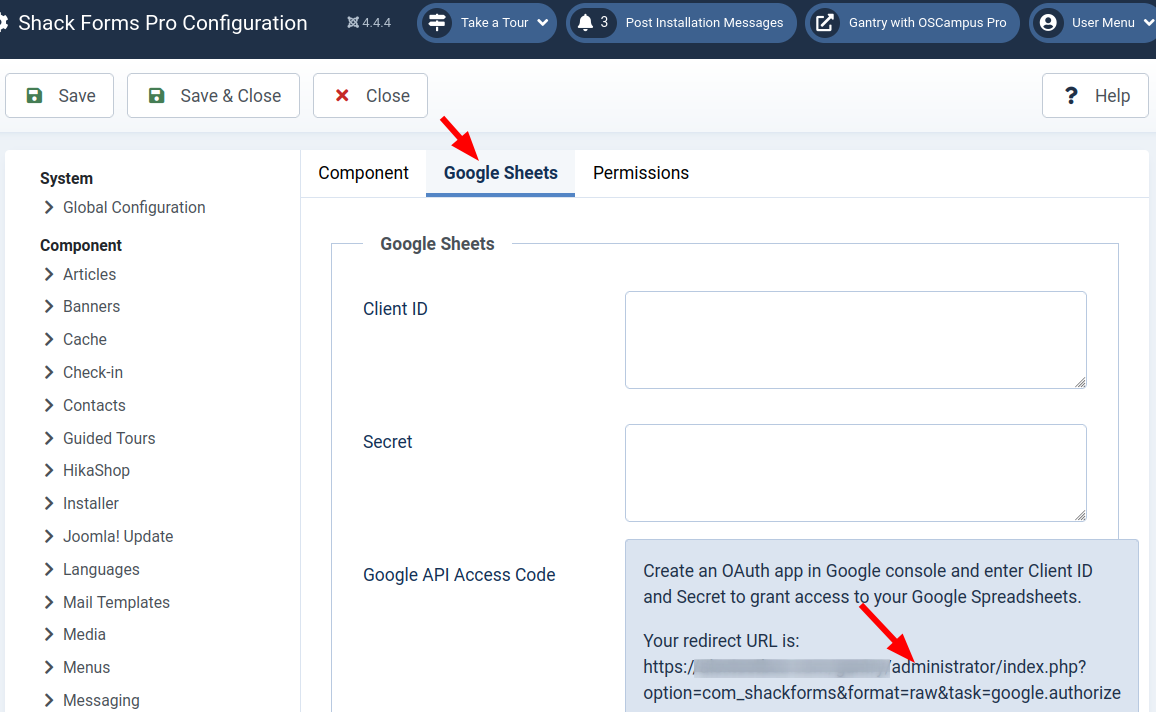1156x712 pixels.
Task: Click the chevron next to Languages
Action: (49, 570)
